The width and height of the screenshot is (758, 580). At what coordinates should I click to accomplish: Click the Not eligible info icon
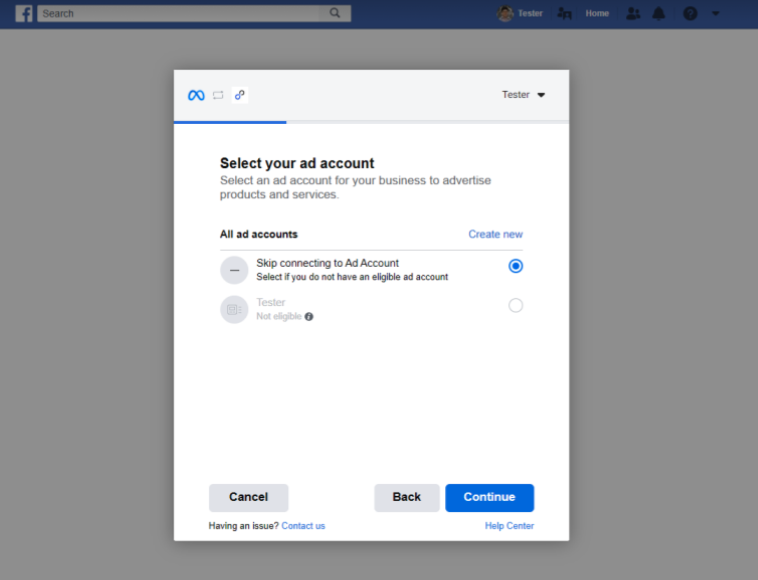pyautogui.click(x=309, y=317)
